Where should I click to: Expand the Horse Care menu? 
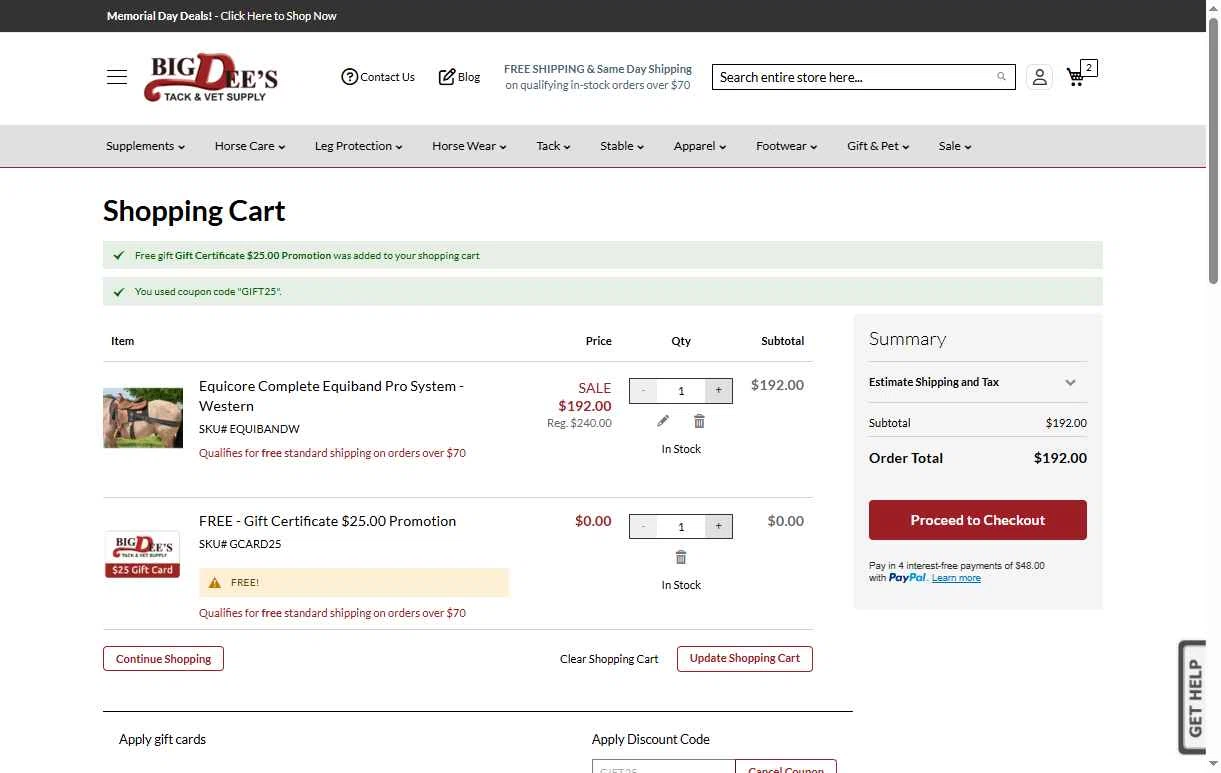[x=250, y=146]
